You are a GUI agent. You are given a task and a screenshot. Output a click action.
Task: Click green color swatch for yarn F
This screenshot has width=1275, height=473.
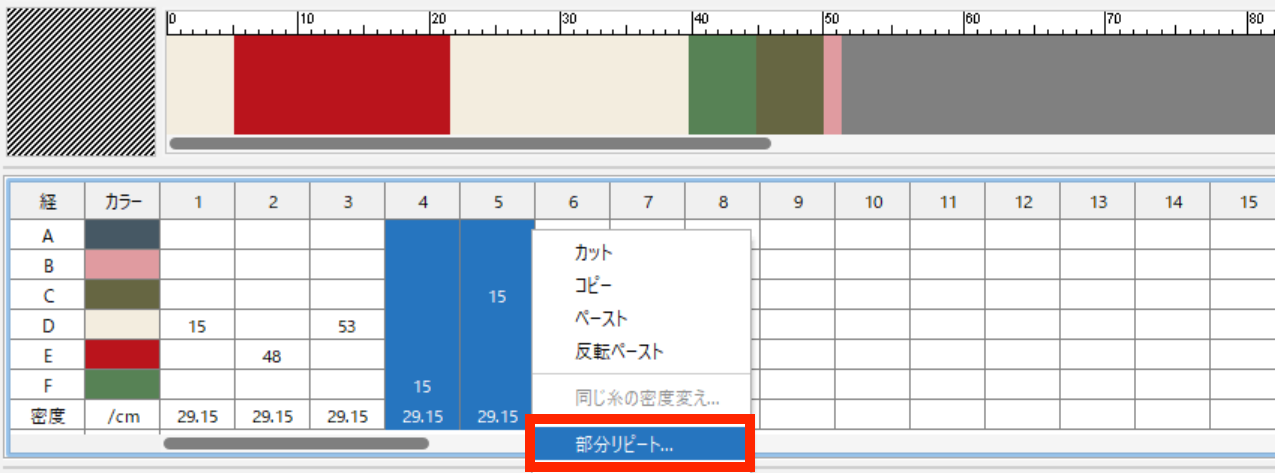click(x=123, y=385)
